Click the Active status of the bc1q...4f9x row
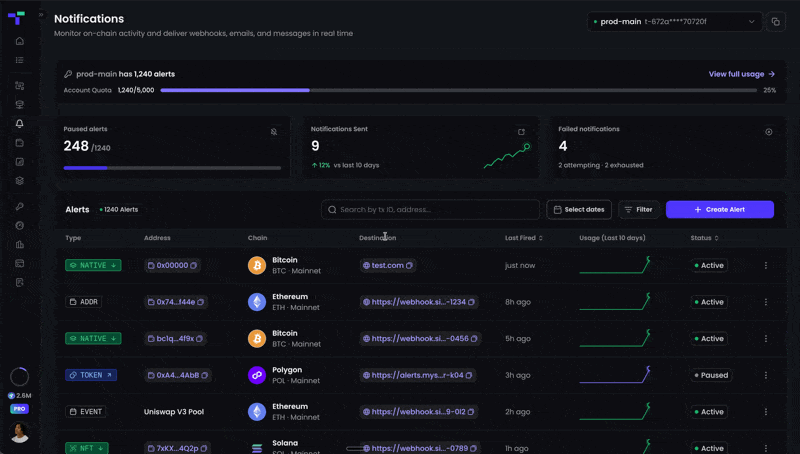Screen dimensions: 800x454 708,339
